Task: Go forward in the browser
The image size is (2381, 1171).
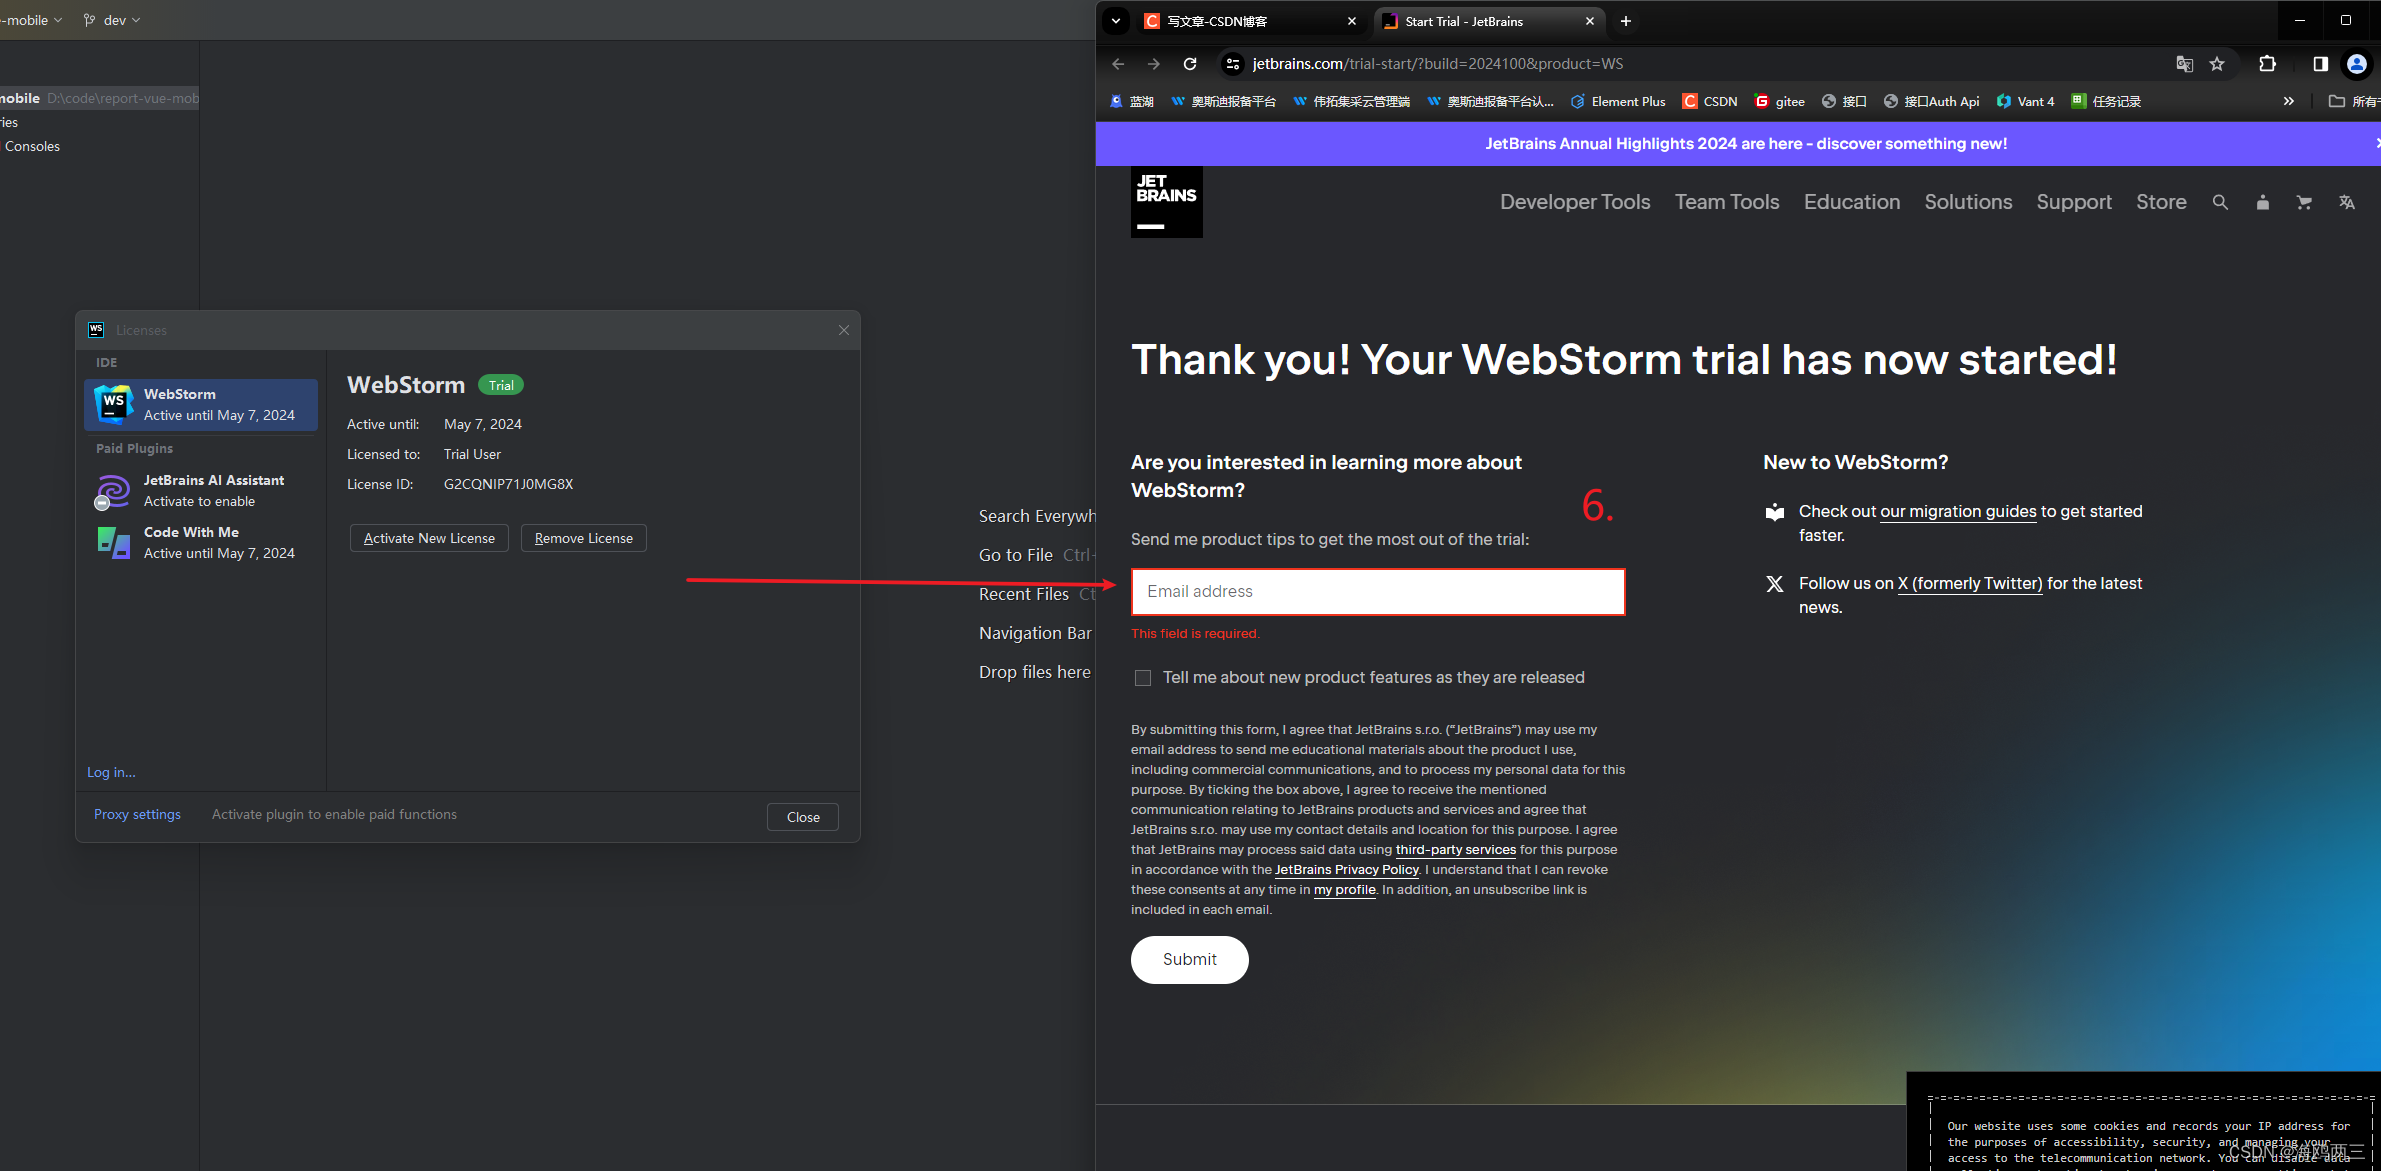Action: point(1154,64)
